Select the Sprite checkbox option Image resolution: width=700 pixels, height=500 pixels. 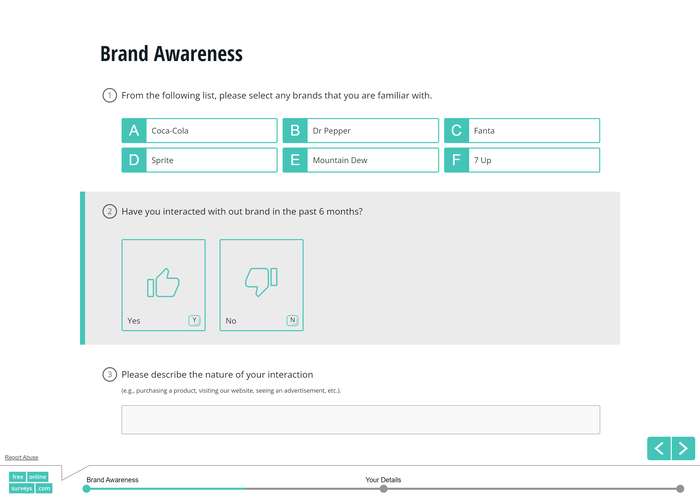[x=211, y=160]
